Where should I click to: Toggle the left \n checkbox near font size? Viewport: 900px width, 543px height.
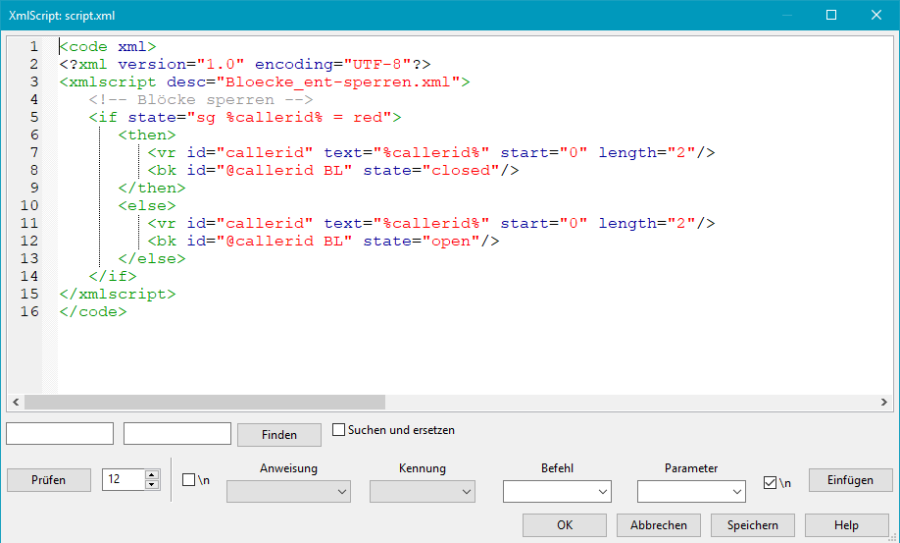[x=189, y=480]
